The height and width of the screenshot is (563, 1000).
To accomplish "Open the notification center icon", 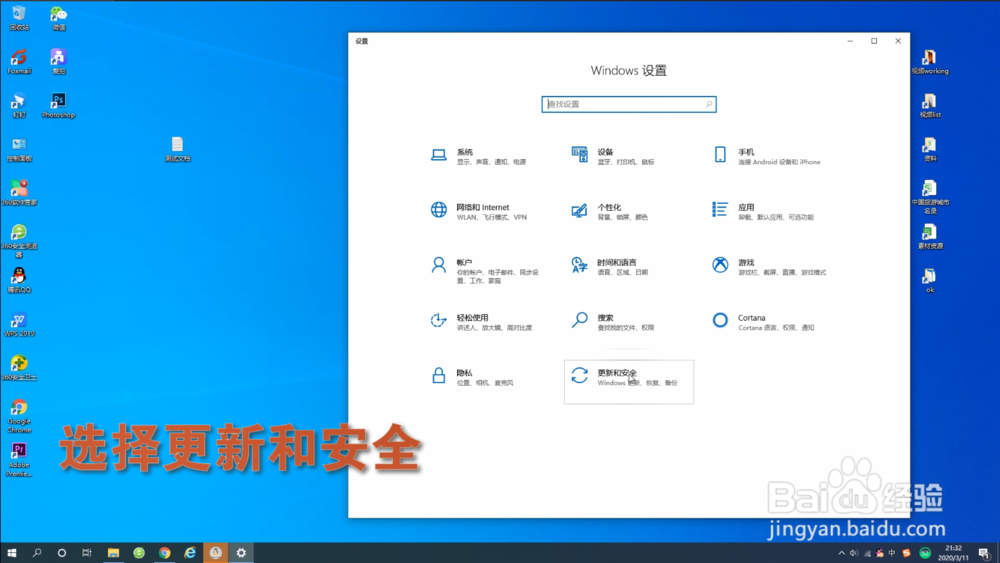I will (x=984, y=553).
